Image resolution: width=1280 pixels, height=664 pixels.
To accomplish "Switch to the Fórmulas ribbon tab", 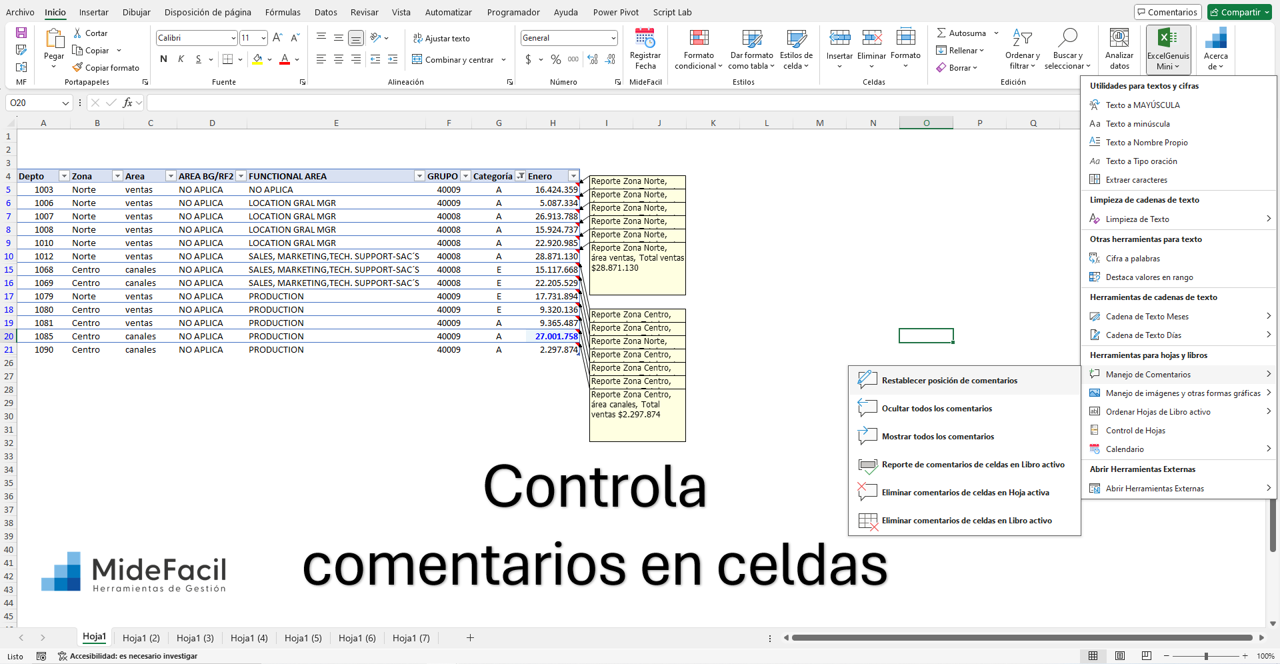I will (x=282, y=12).
